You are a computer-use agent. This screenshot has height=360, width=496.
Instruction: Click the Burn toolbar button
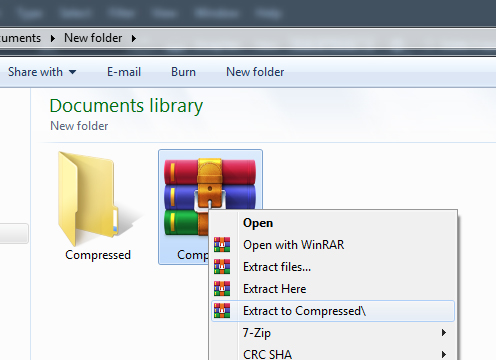coord(183,72)
